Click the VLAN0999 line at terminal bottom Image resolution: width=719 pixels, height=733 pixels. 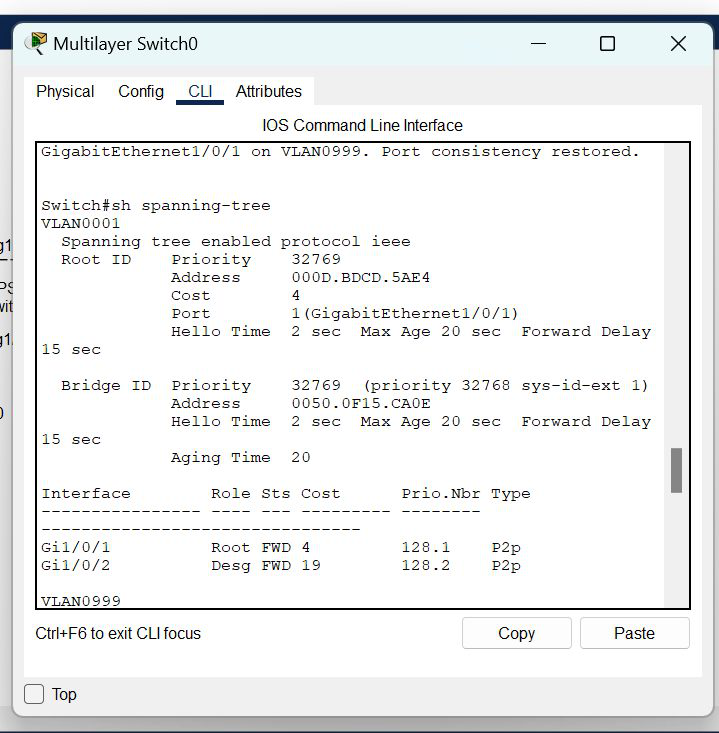[x=81, y=601]
